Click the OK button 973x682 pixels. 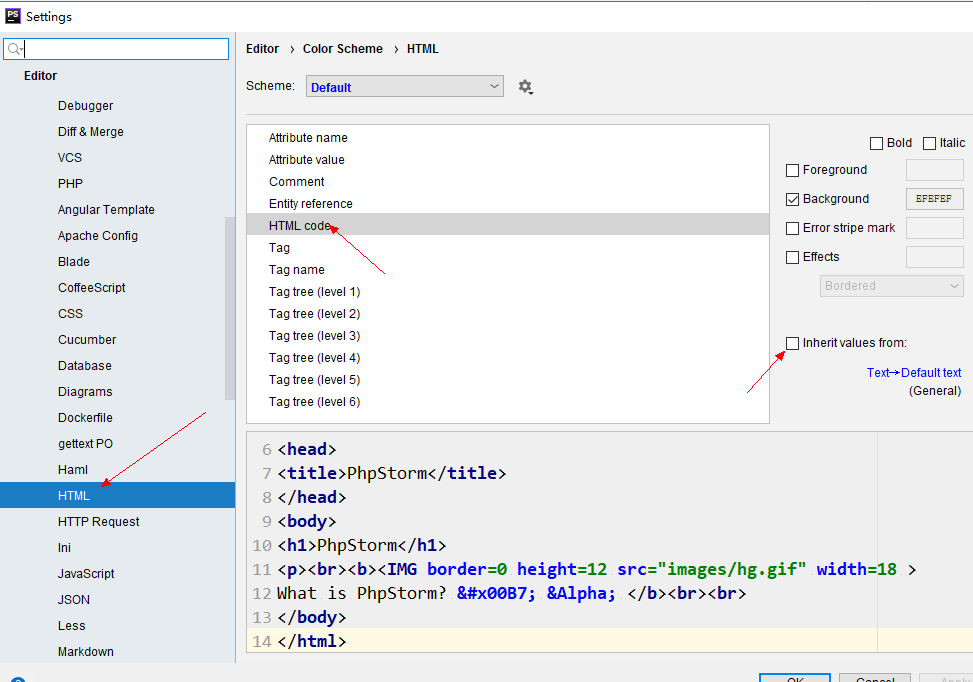[x=795, y=678]
